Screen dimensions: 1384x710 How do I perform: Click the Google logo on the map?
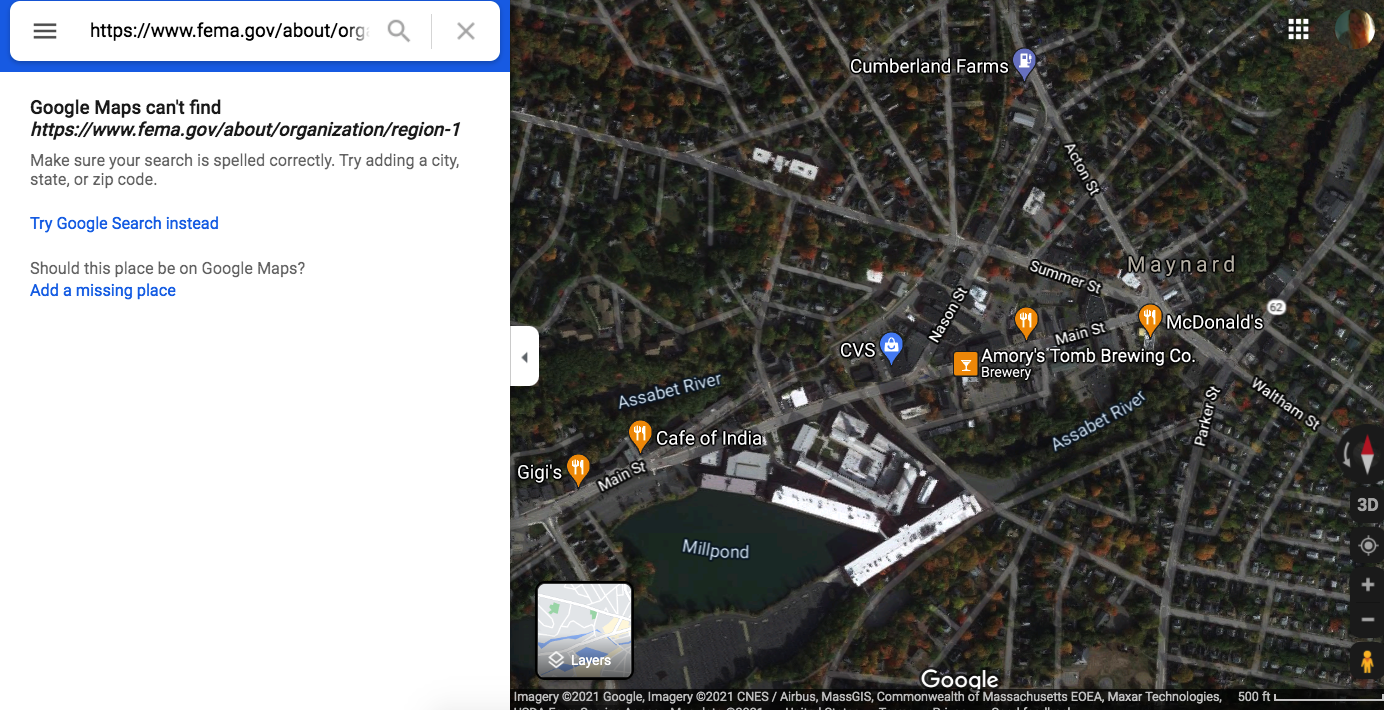click(x=959, y=680)
